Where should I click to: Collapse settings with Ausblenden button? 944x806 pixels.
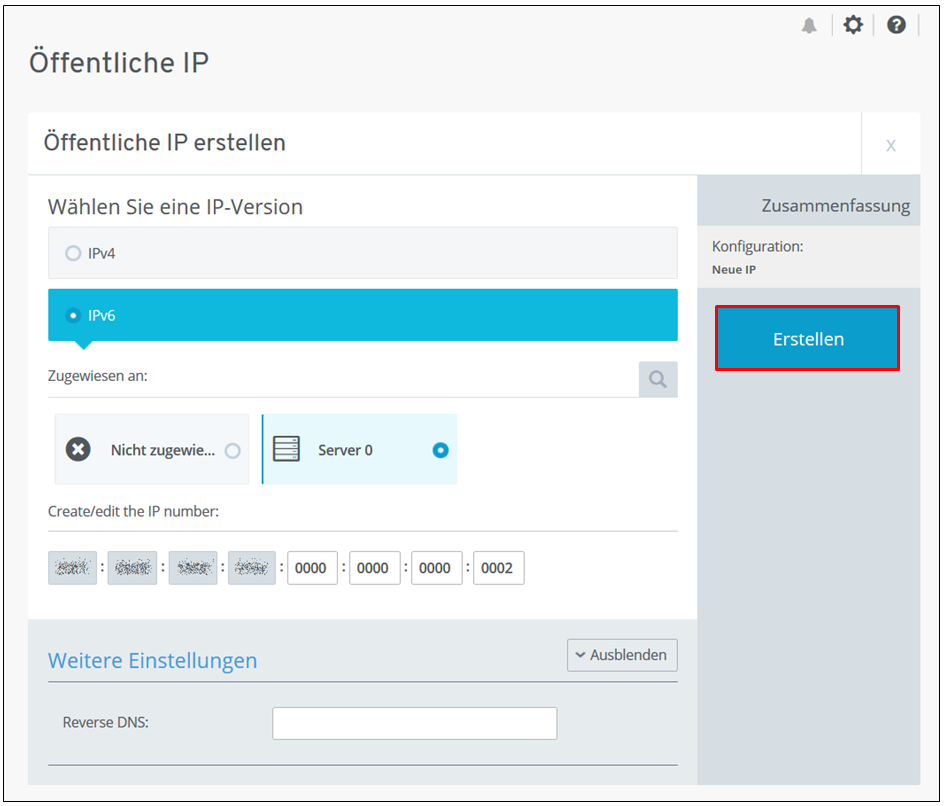pyautogui.click(x=622, y=655)
